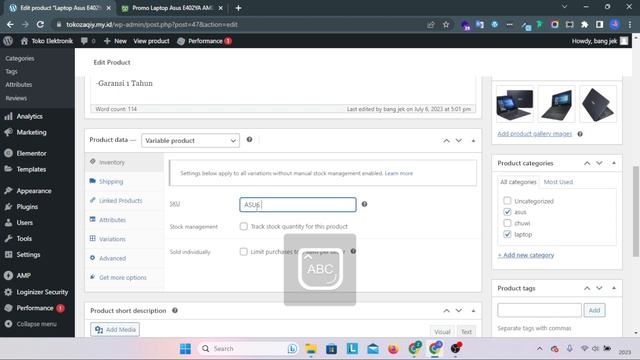Select third gallery laptop thumbnail
Image resolution: width=640 pixels, height=360 pixels.
pos(598,104)
